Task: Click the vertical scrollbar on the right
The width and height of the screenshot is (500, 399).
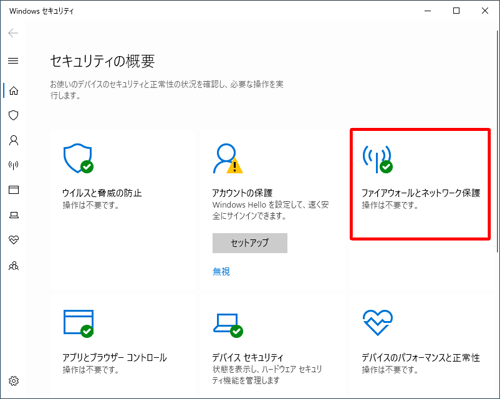Action: (x=498, y=142)
